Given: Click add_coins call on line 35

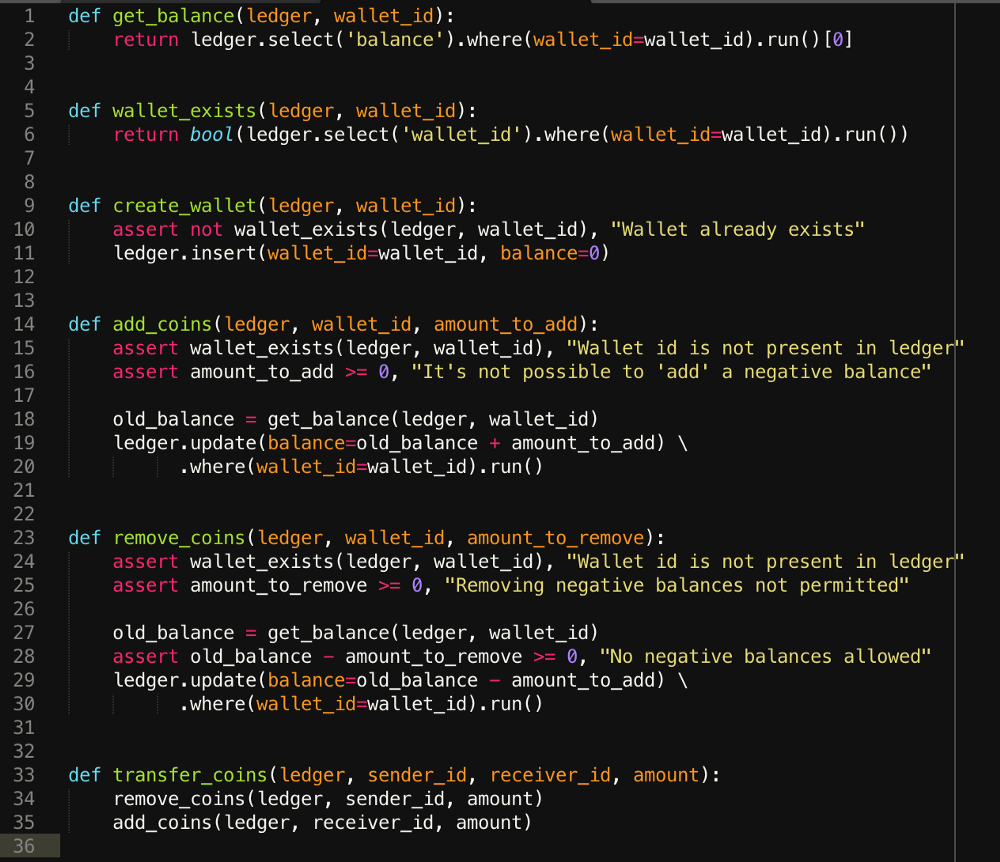Looking at the screenshot, I should point(162,822).
